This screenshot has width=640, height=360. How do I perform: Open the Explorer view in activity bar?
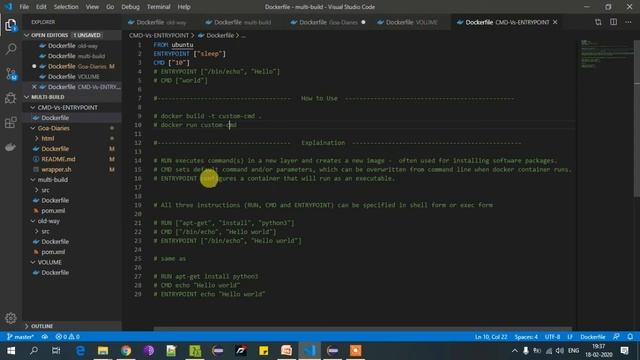[11, 25]
